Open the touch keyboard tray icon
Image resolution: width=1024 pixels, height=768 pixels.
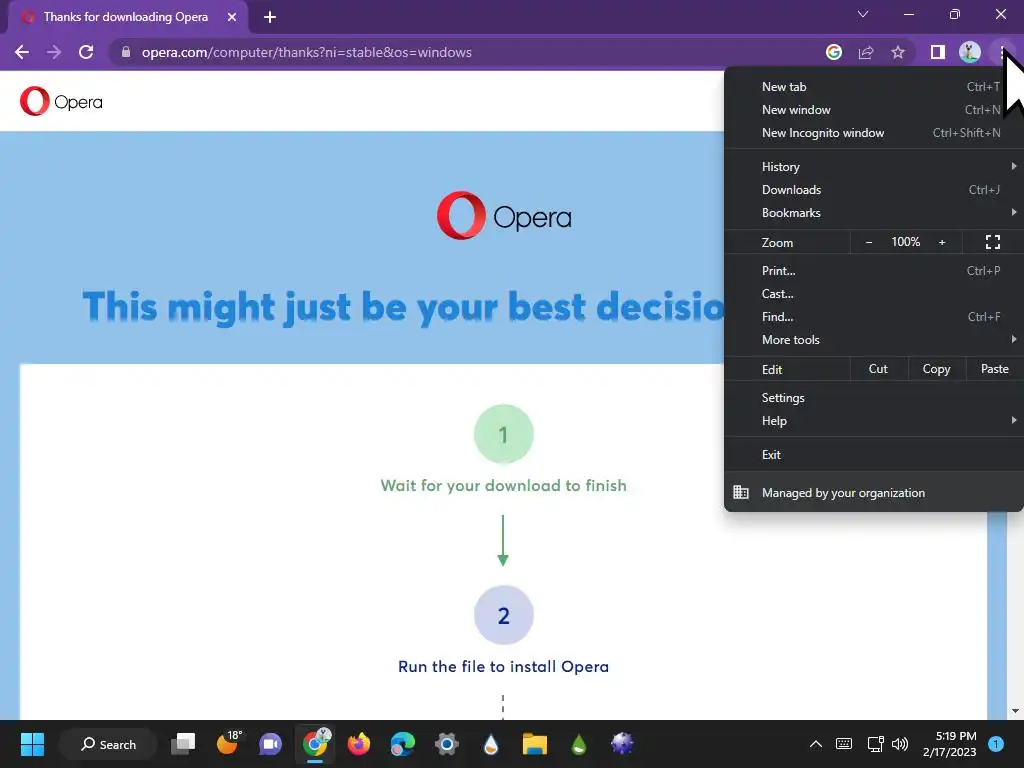844,744
